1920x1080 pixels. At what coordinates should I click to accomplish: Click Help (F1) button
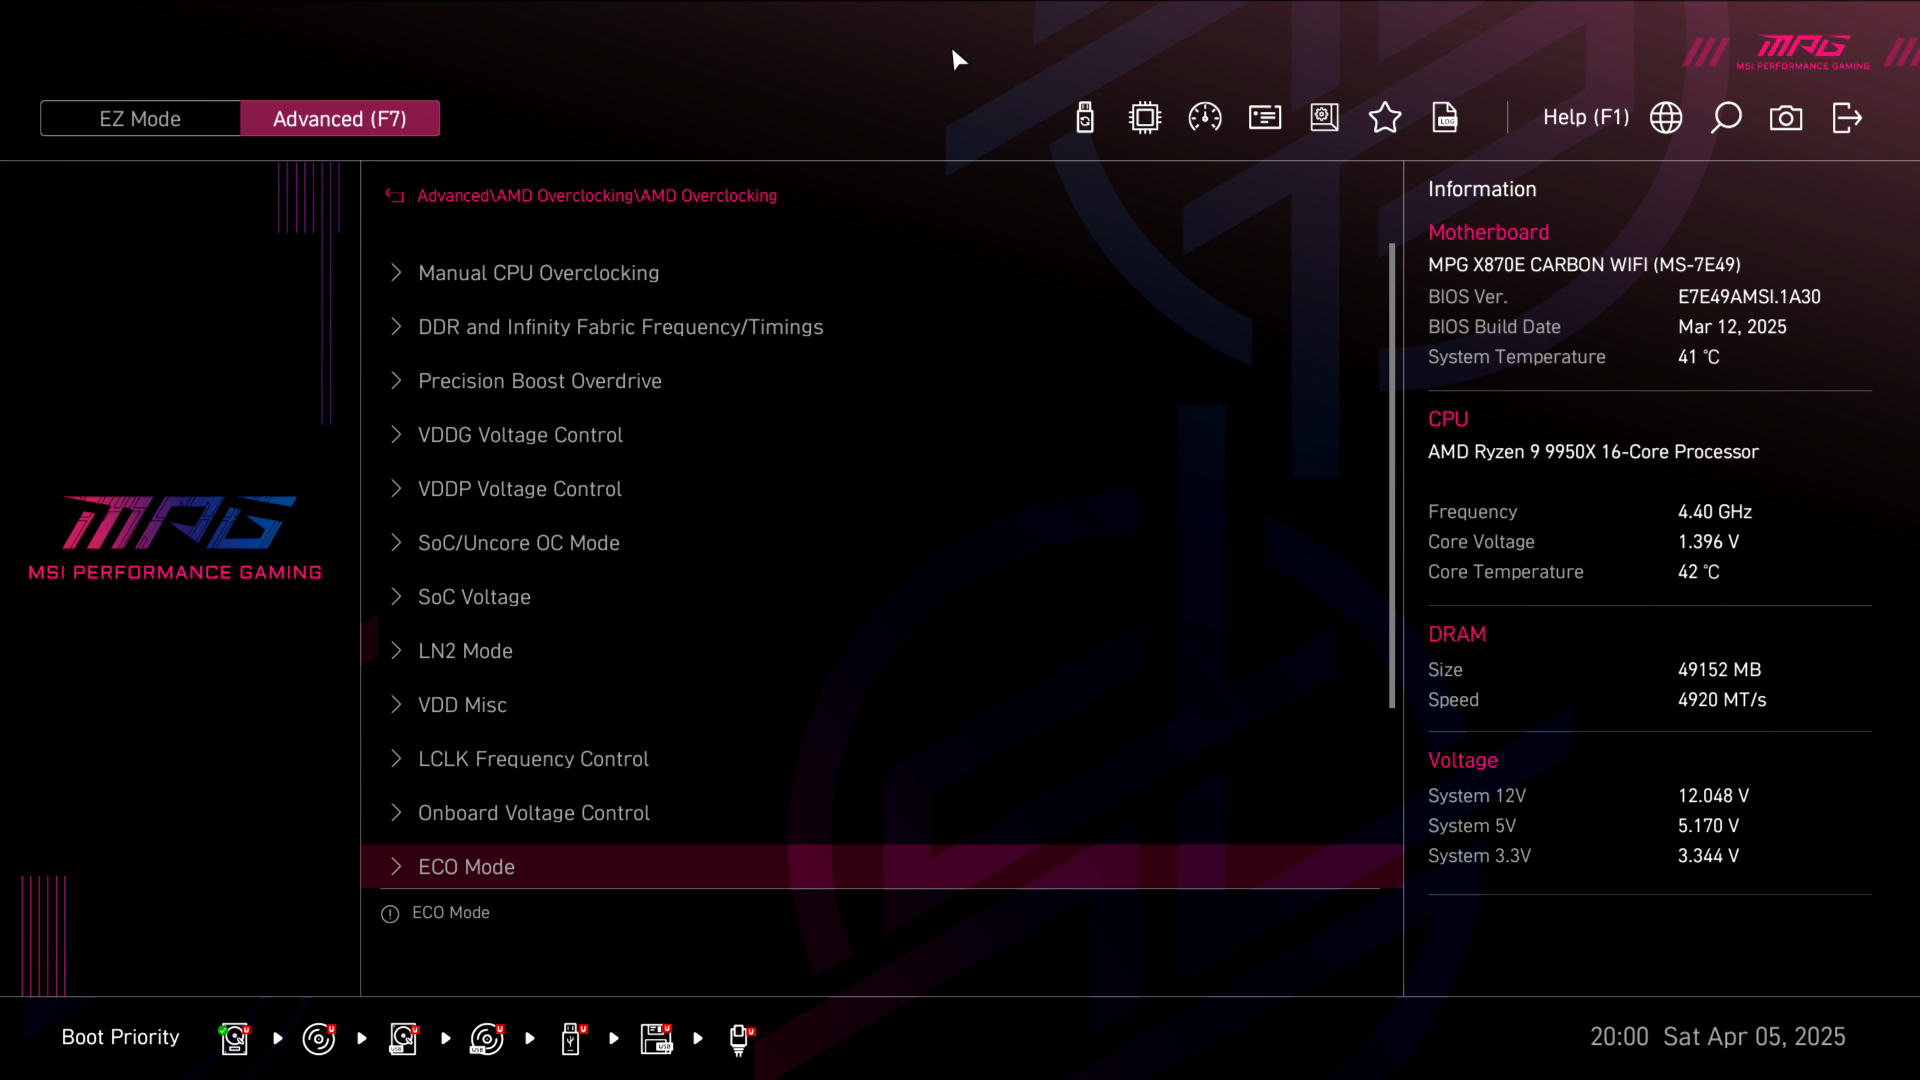1585,118
